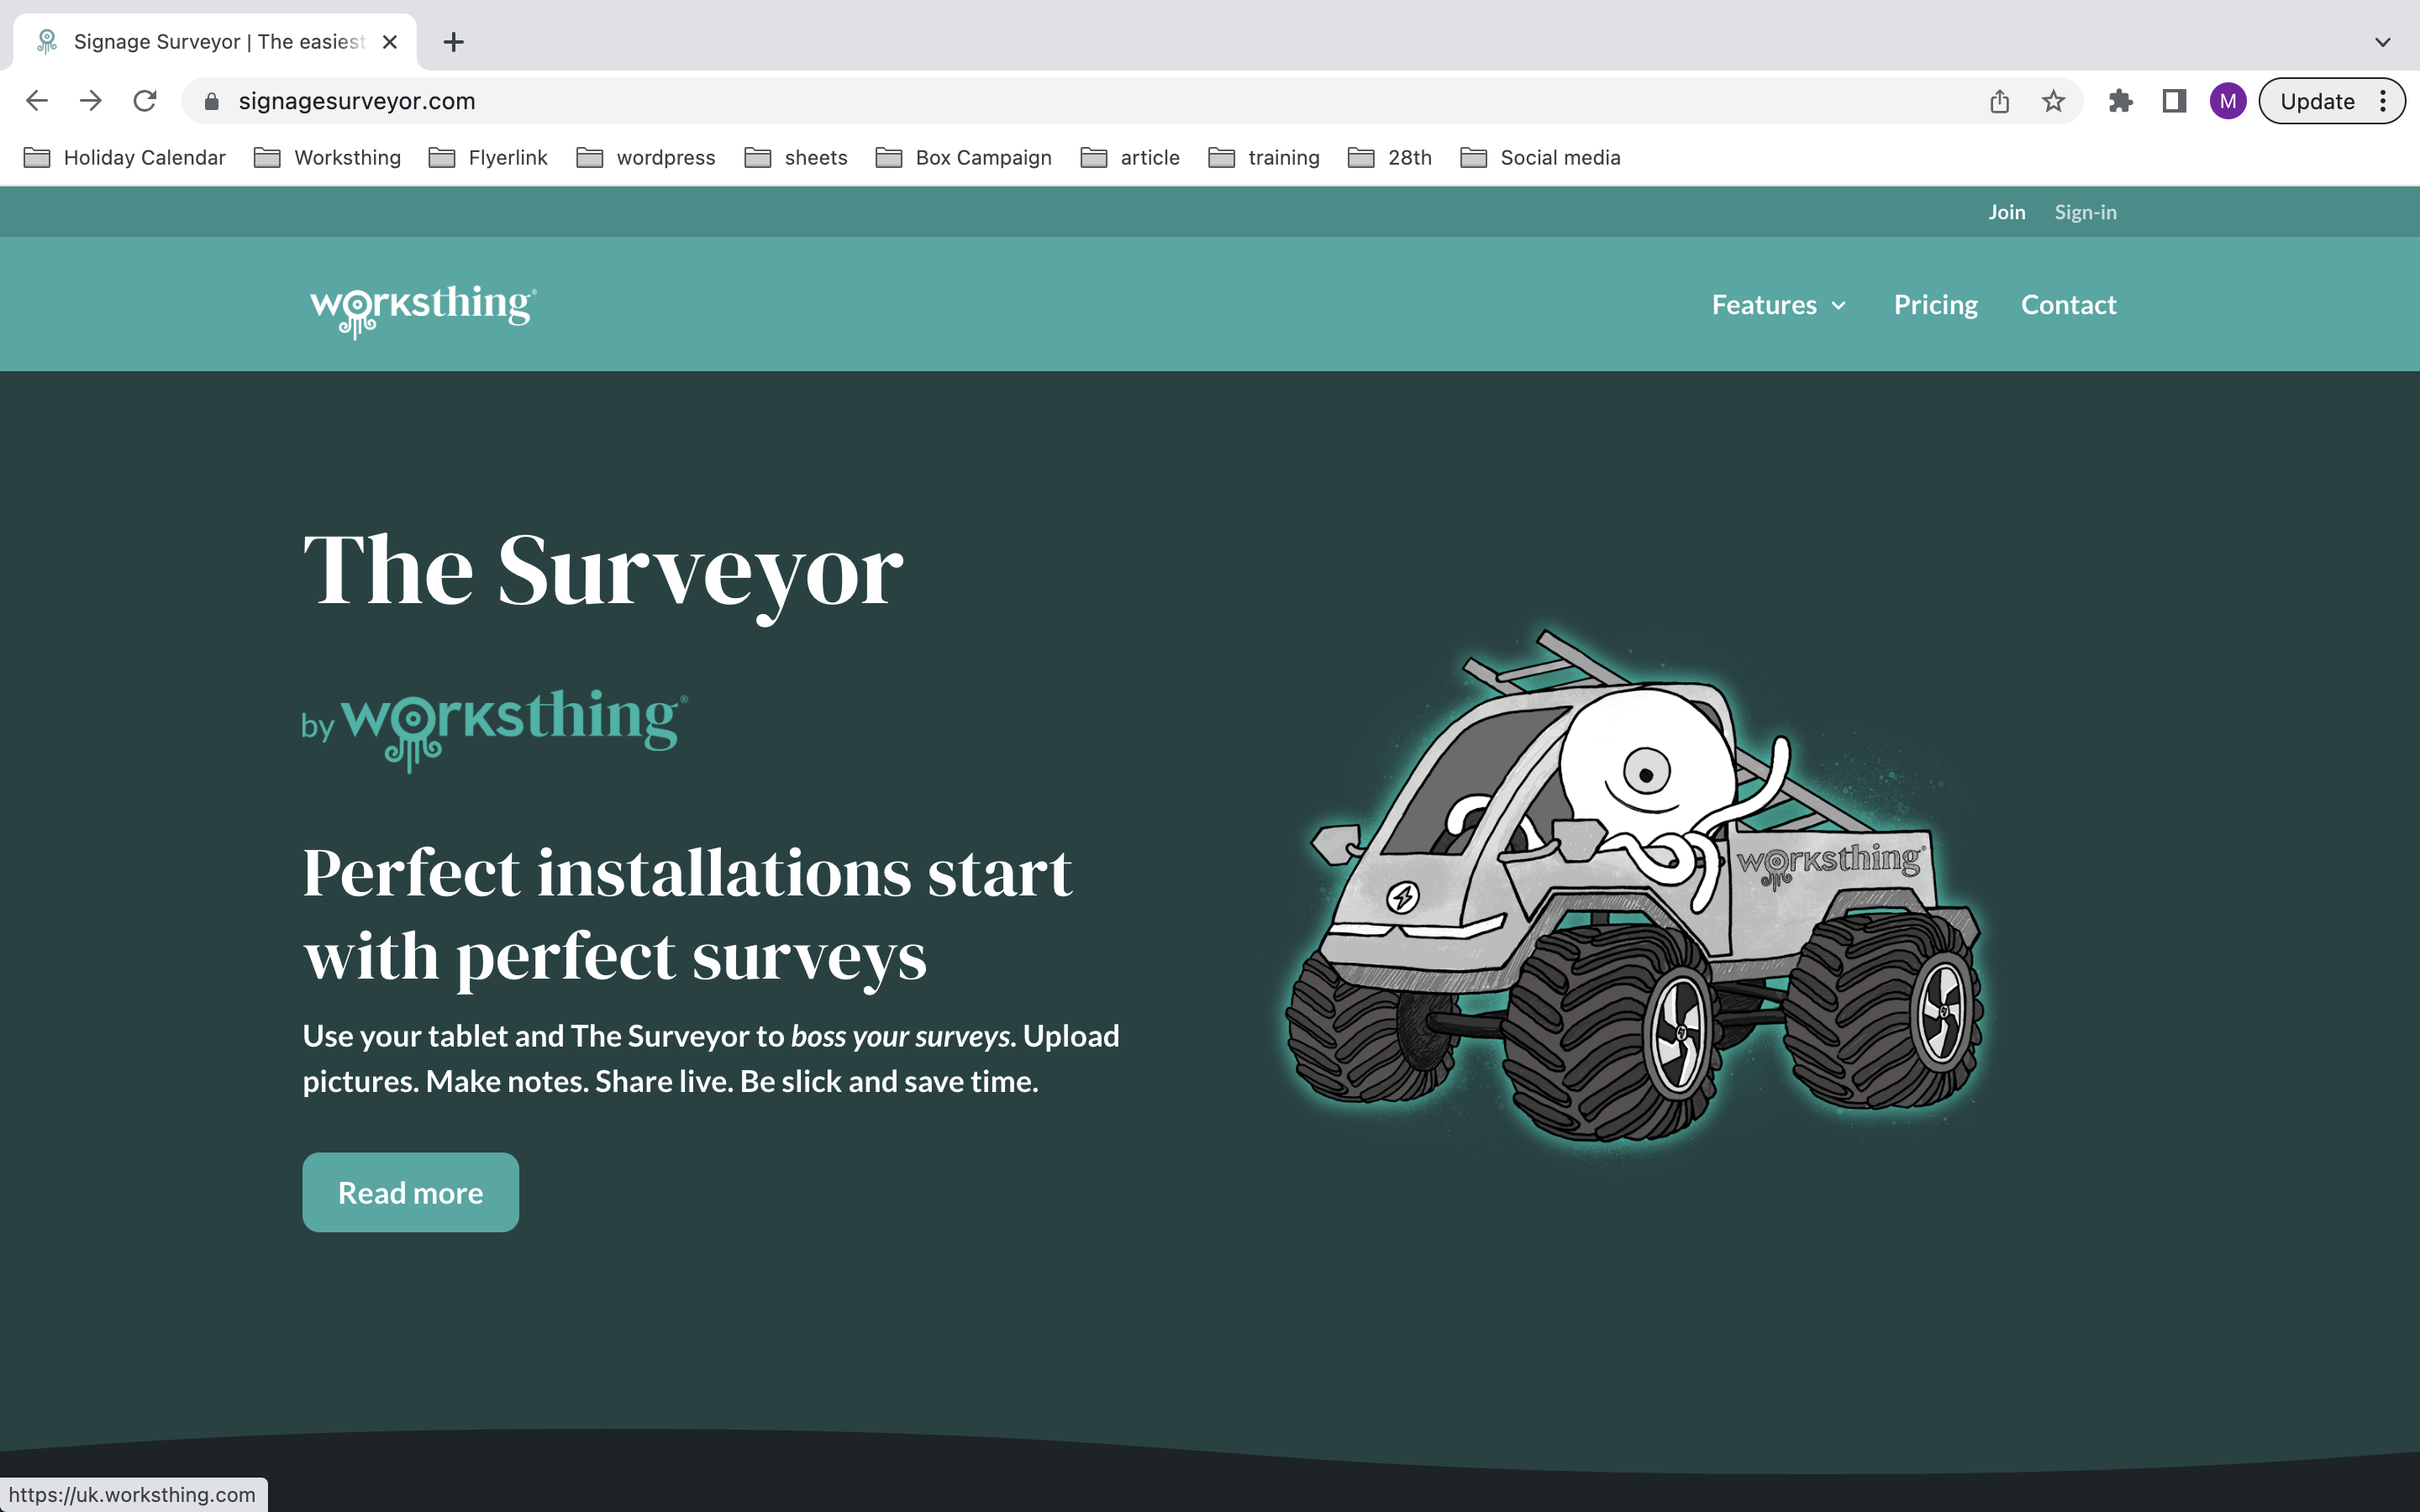2420x1512 pixels.
Task: Open the Extensions puzzle icon
Action: pos(2120,101)
